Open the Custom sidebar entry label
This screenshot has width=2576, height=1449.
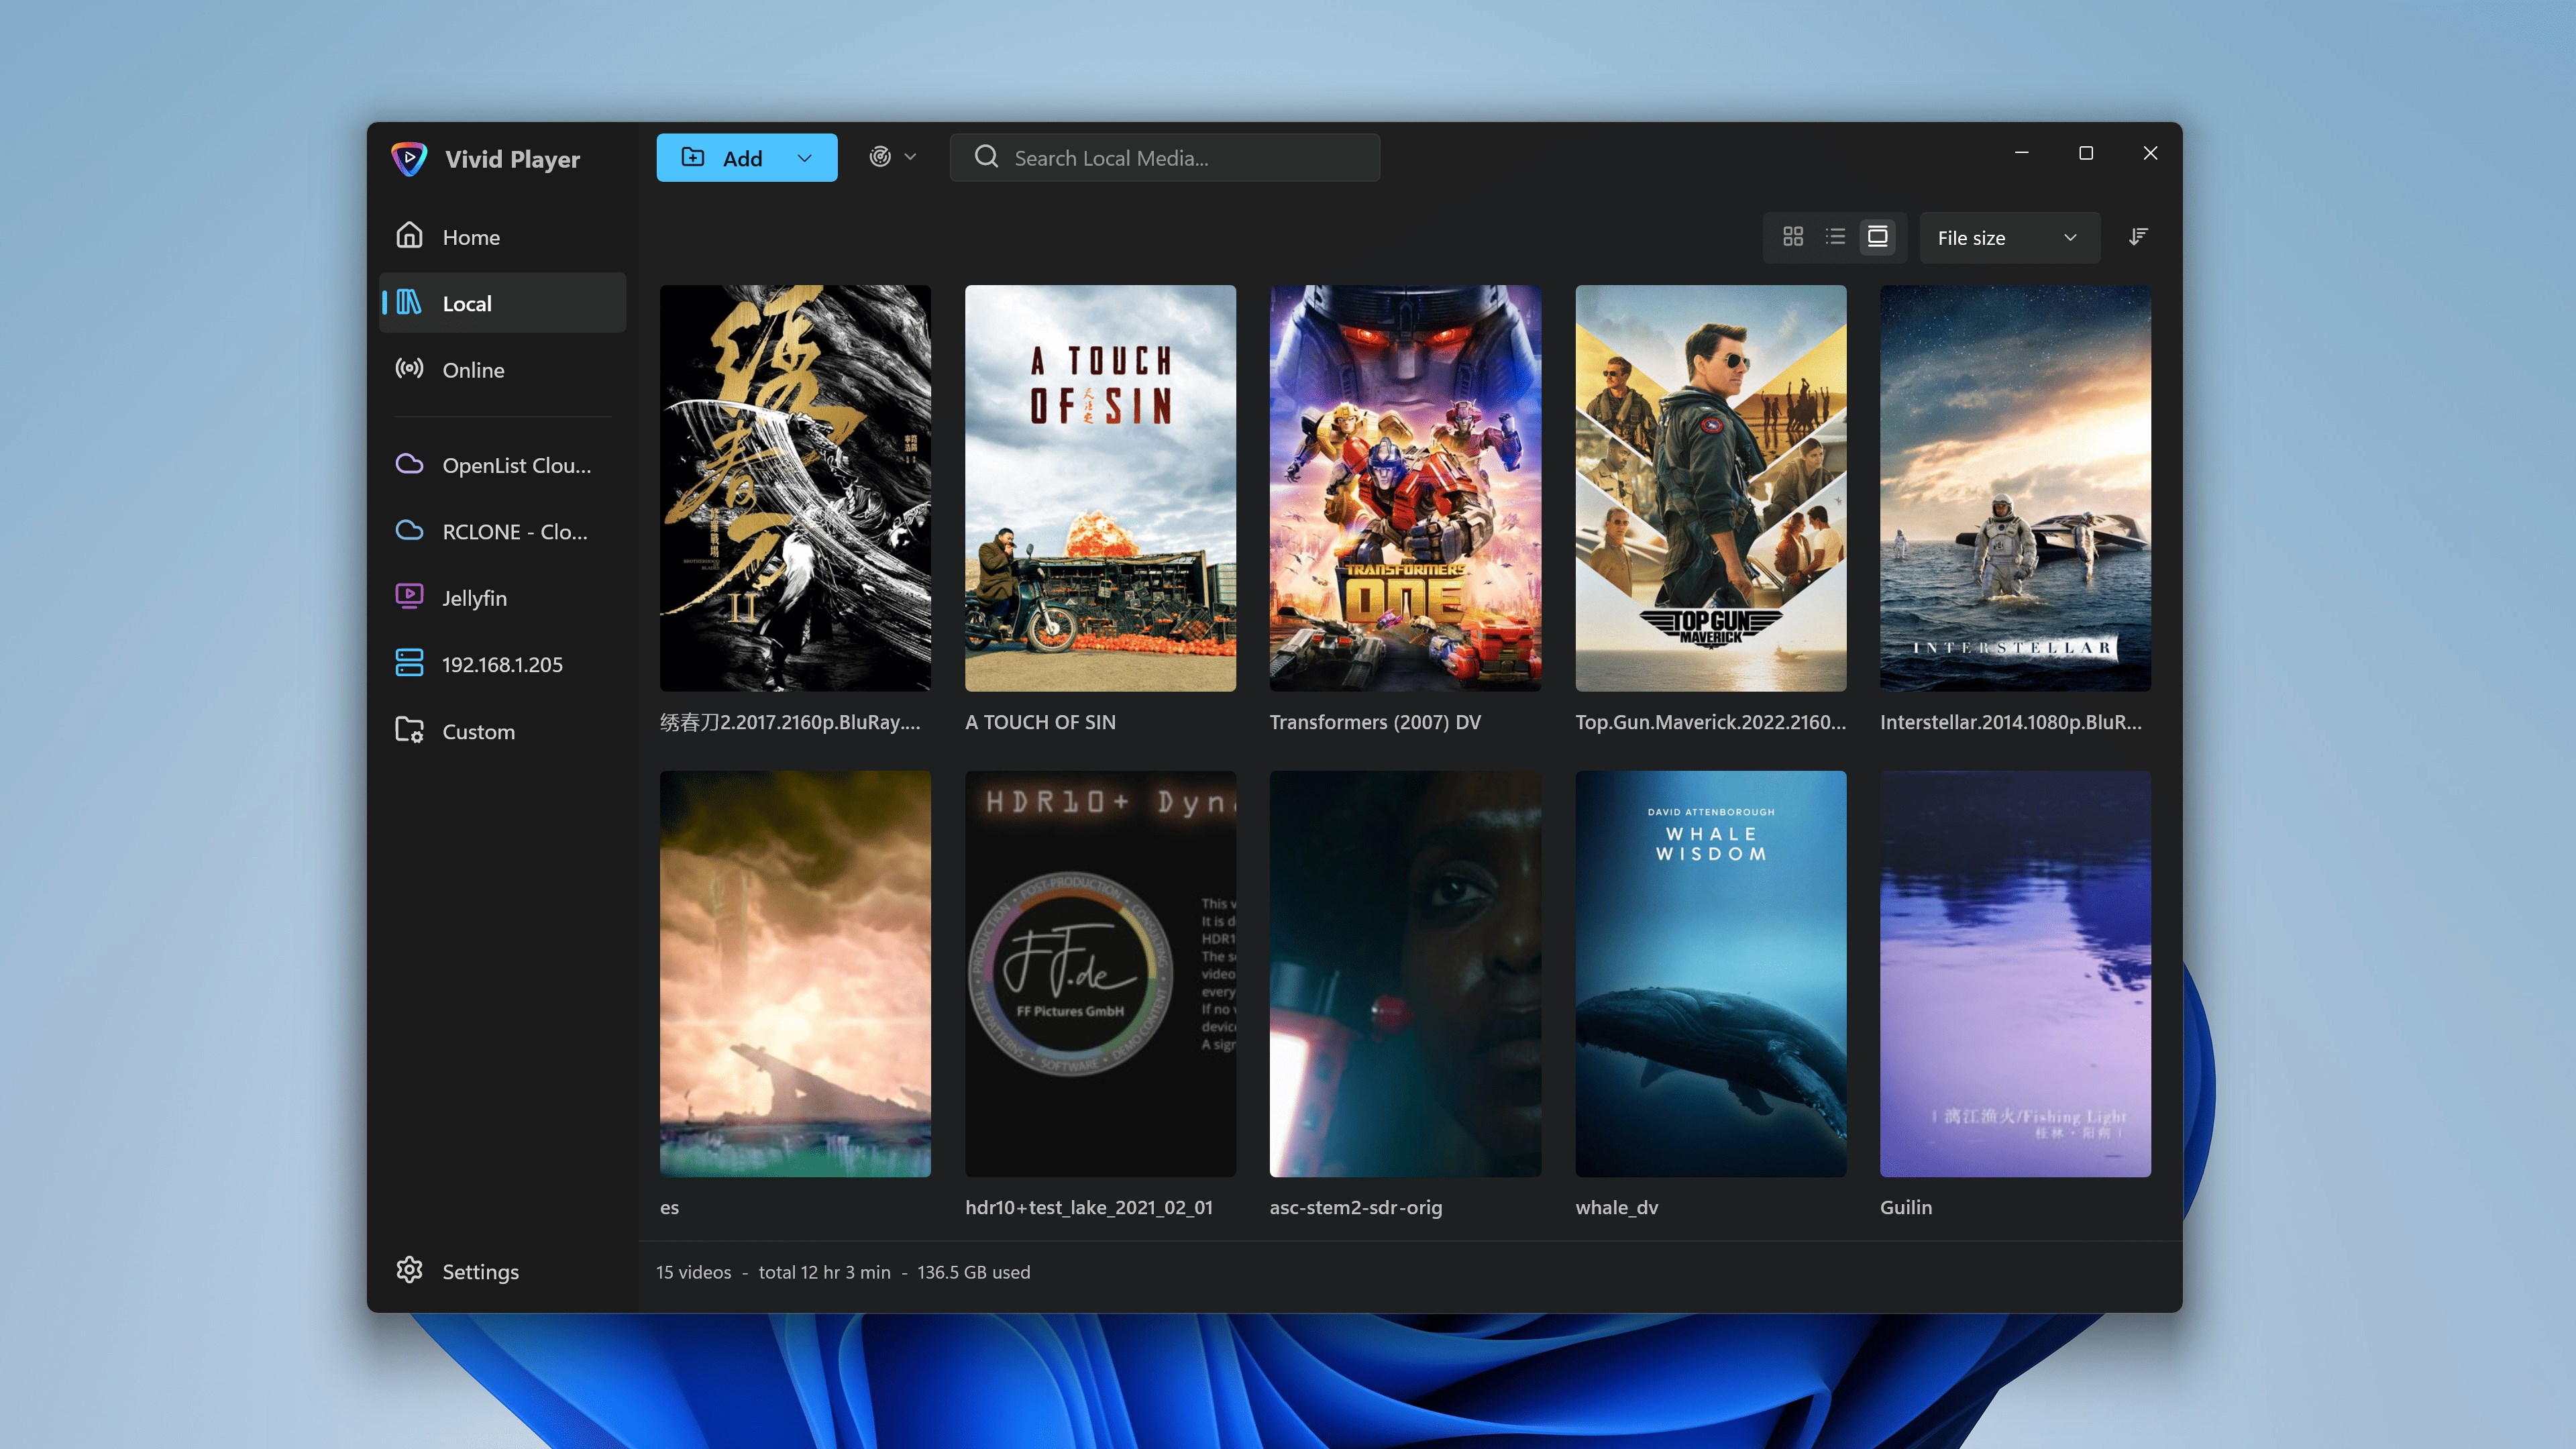479,732
